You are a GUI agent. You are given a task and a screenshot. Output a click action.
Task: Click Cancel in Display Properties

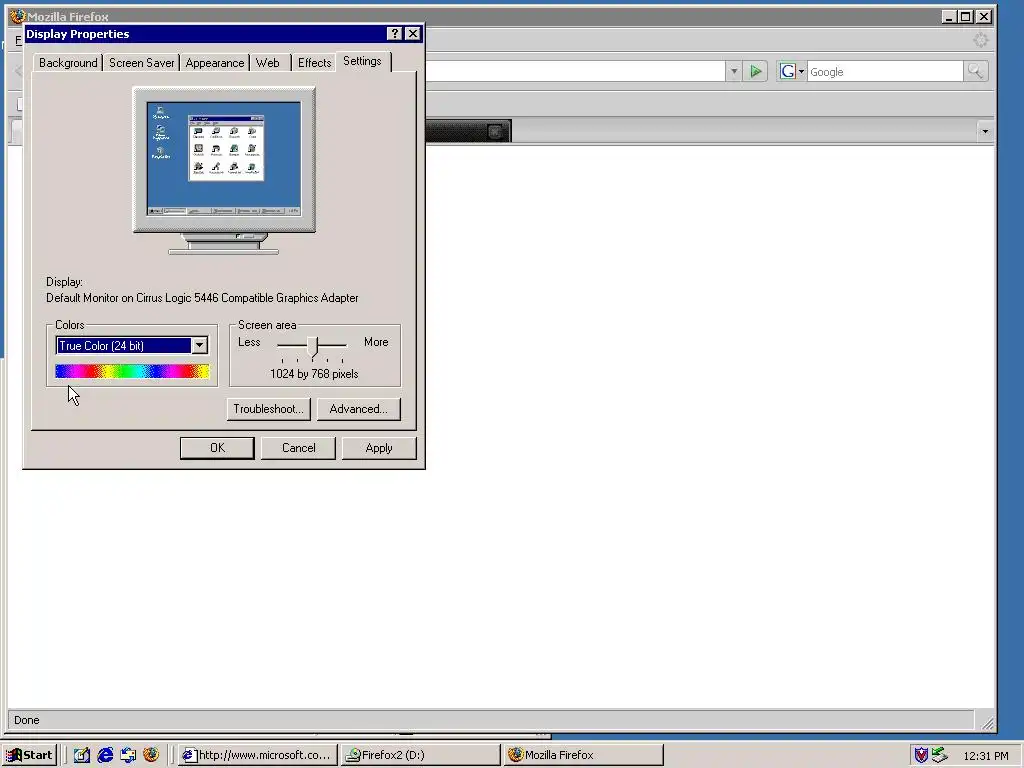tap(298, 448)
